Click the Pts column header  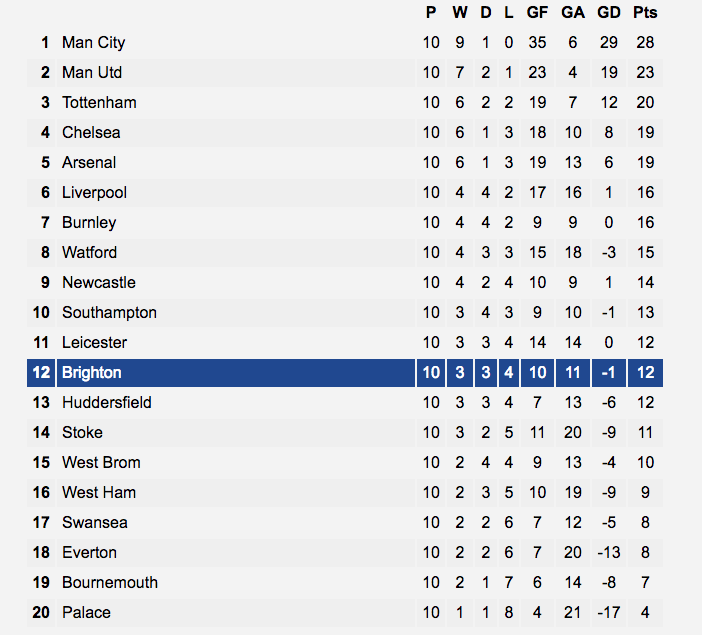click(645, 13)
